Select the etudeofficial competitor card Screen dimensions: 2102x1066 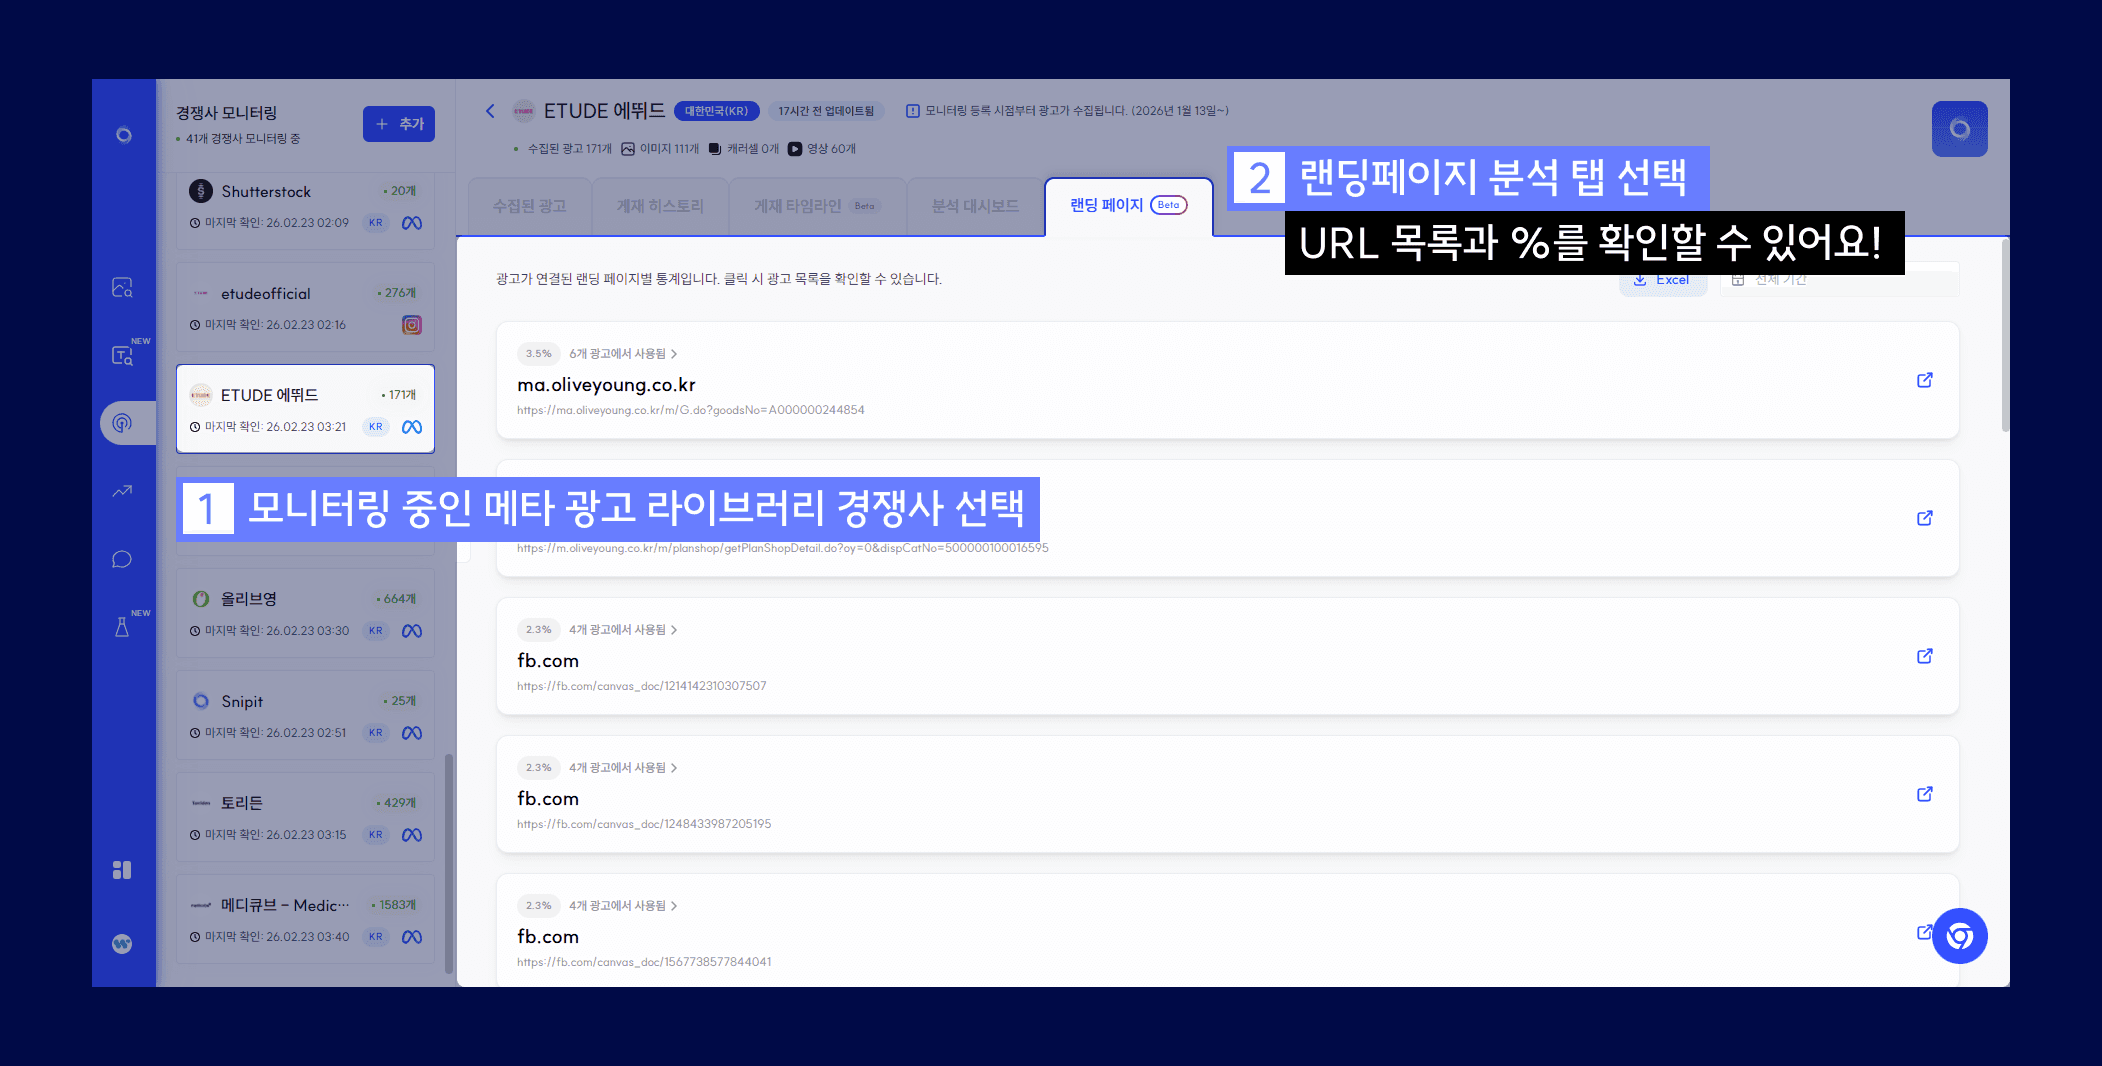pyautogui.click(x=305, y=307)
